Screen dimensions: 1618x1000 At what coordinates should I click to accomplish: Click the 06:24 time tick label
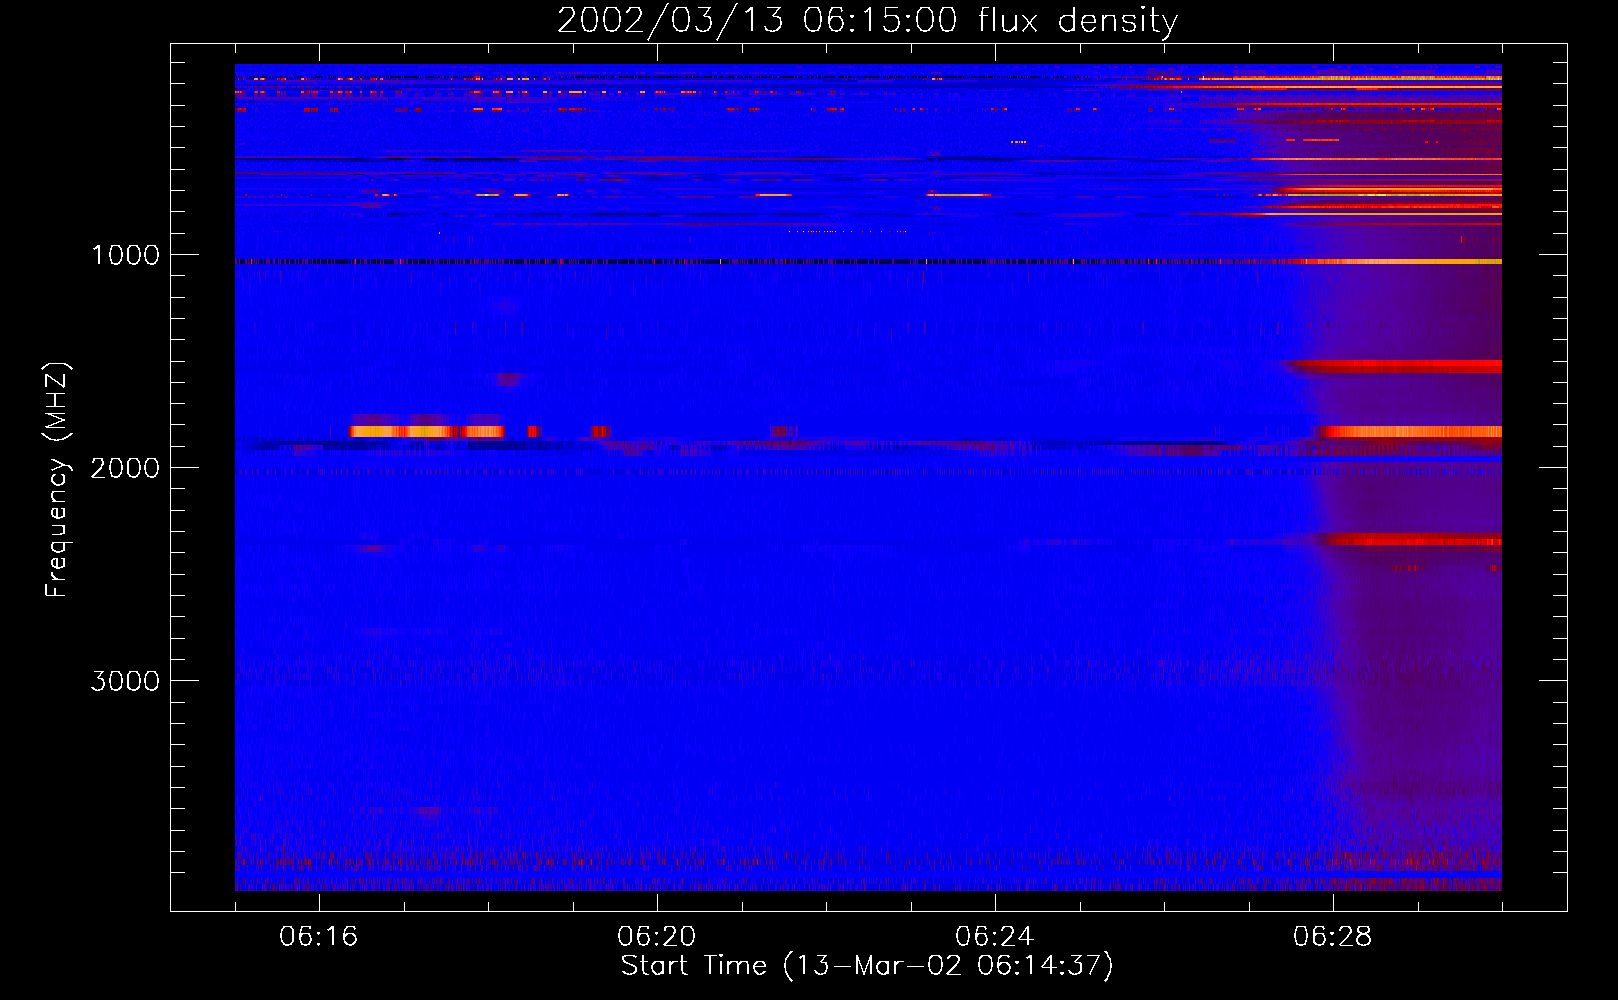click(995, 937)
